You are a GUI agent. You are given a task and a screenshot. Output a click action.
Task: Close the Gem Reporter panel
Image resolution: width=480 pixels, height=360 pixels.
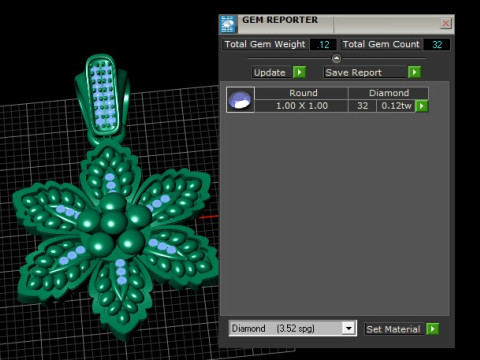click(446, 23)
